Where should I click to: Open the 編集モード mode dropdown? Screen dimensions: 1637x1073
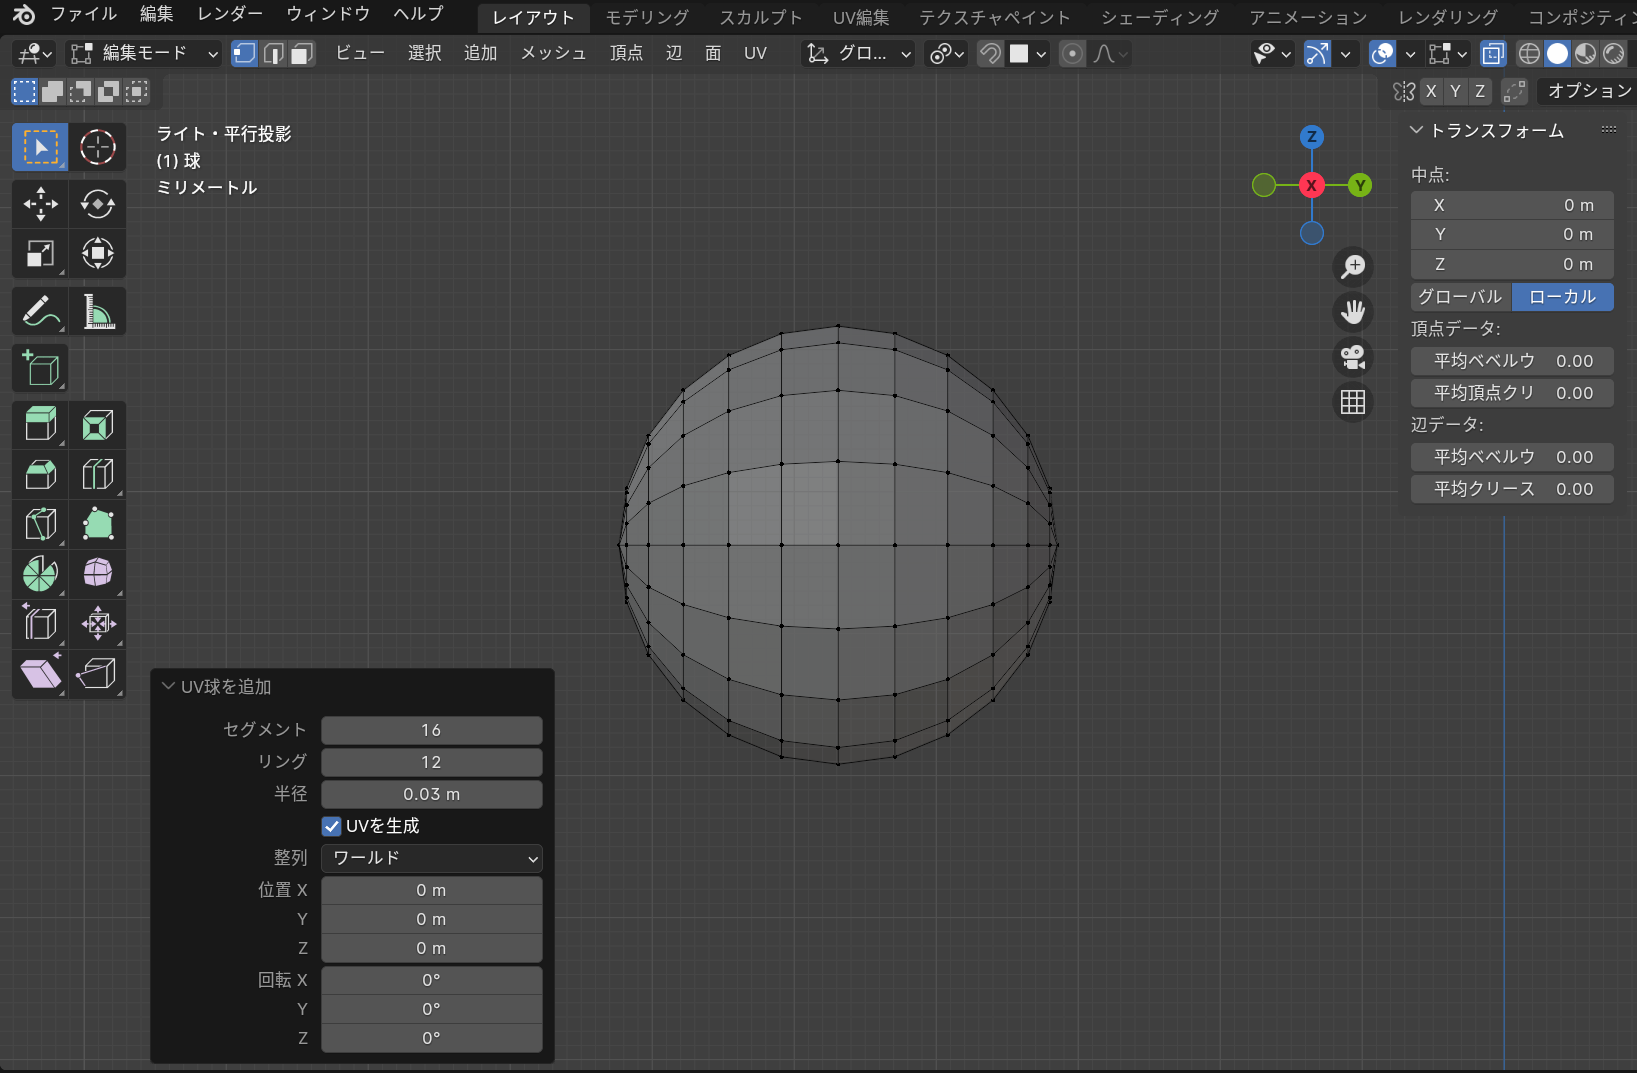pos(144,54)
